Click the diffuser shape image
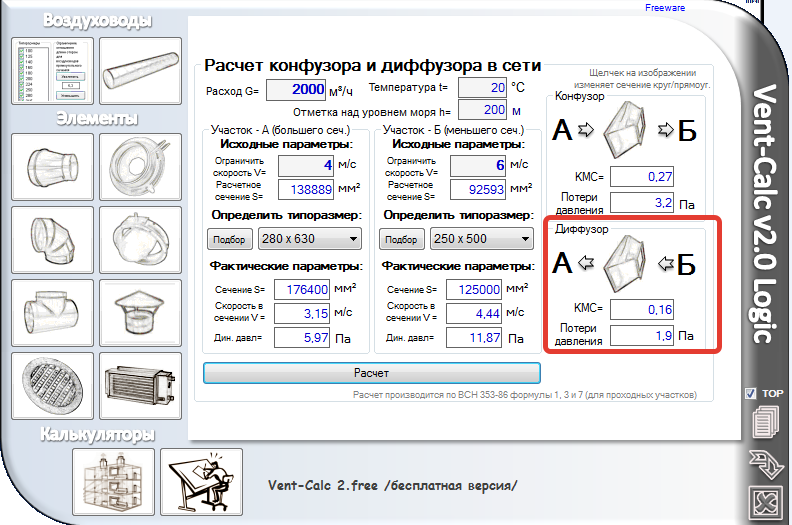Image resolution: width=792 pixels, height=525 pixels. (x=625, y=264)
